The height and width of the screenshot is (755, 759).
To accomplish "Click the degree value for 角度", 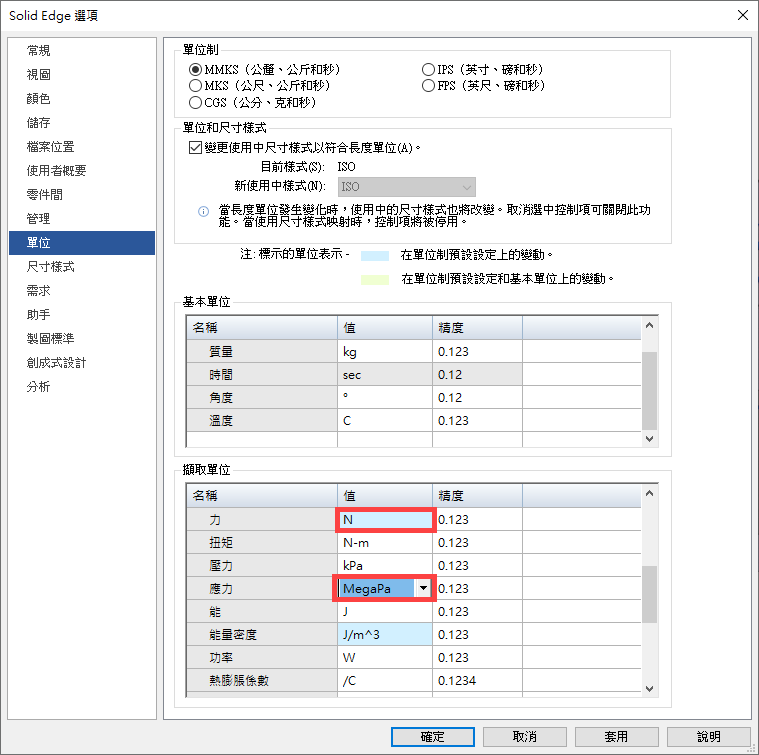I will (x=385, y=397).
